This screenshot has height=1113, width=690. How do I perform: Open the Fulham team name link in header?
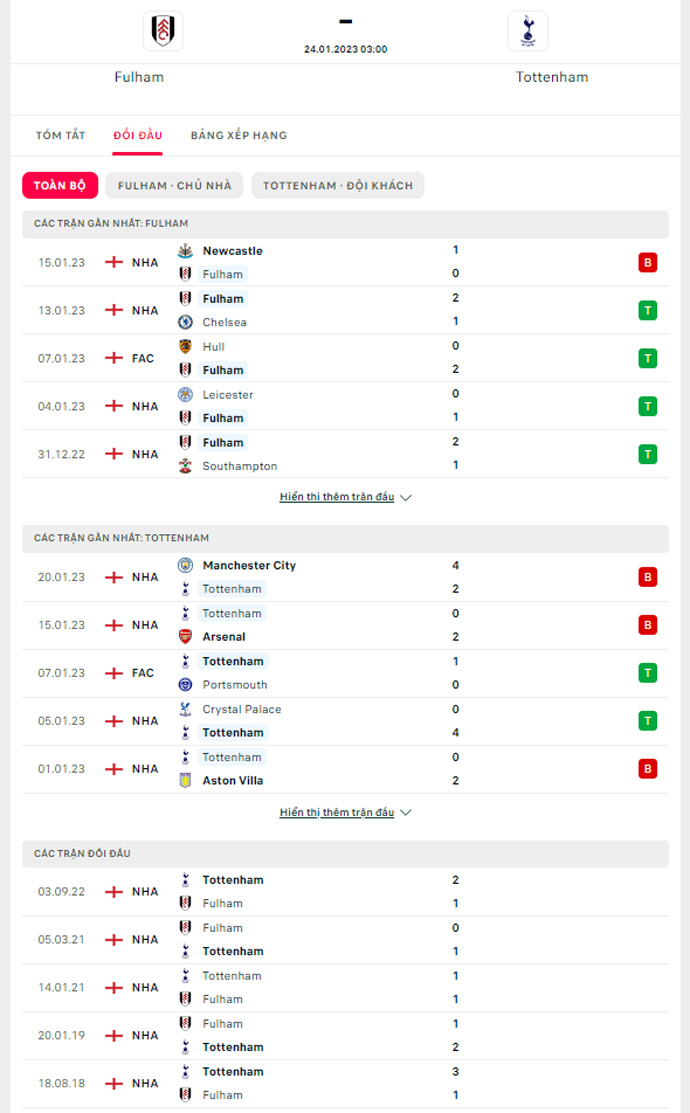pyautogui.click(x=139, y=77)
